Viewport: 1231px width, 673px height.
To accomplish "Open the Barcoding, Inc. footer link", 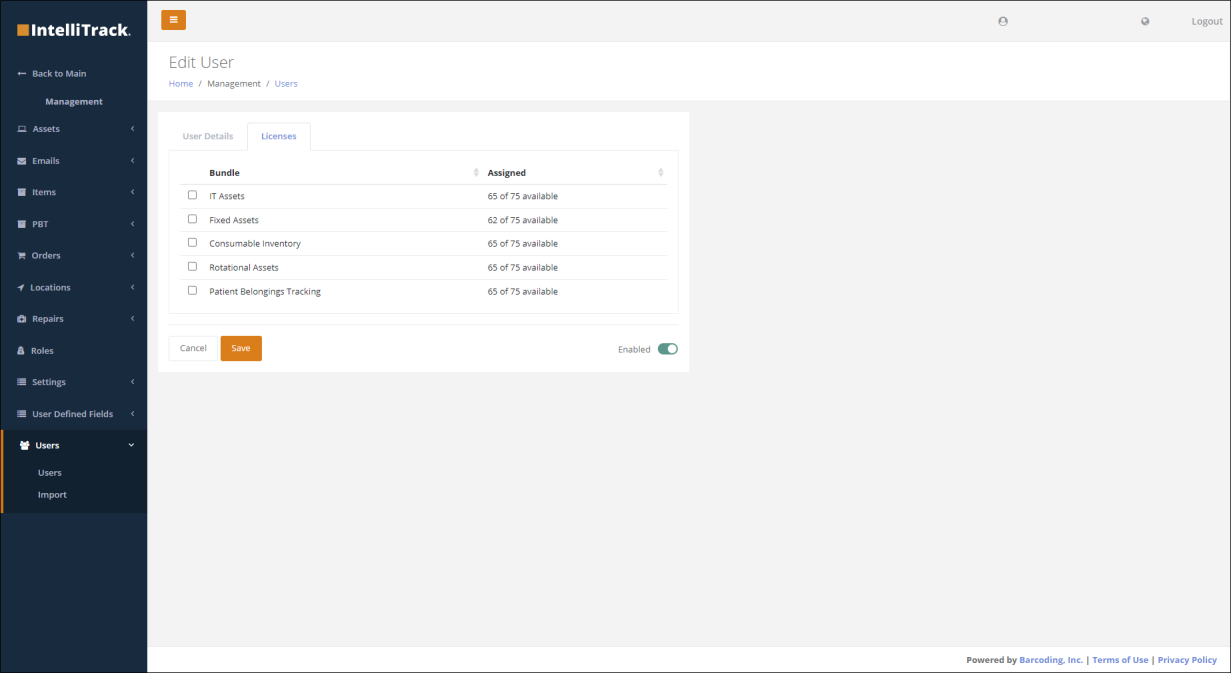I will click(x=1051, y=660).
